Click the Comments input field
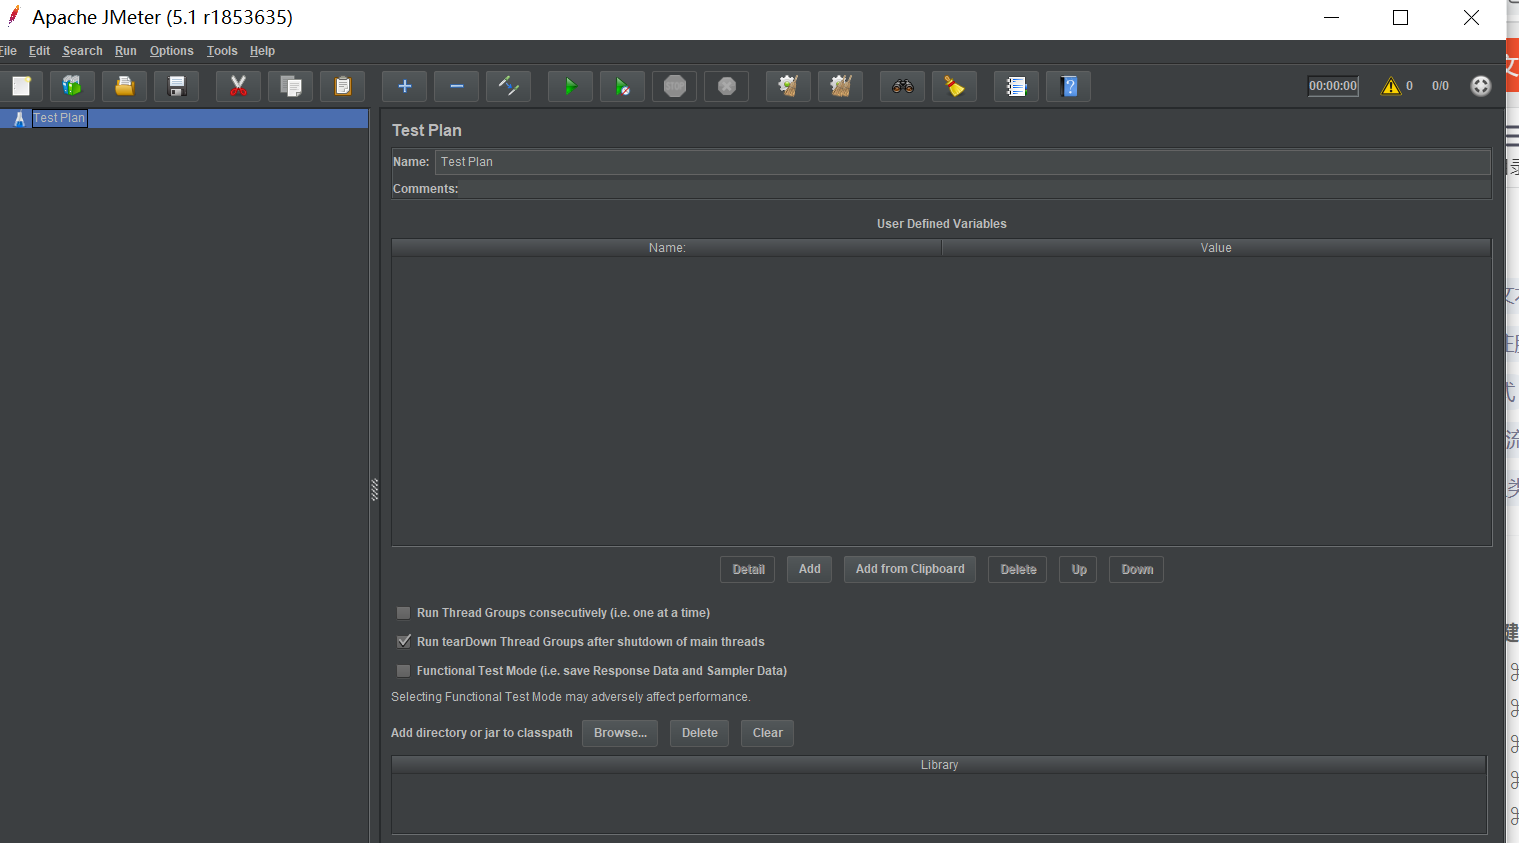This screenshot has height=843, width=1519. coord(975,189)
